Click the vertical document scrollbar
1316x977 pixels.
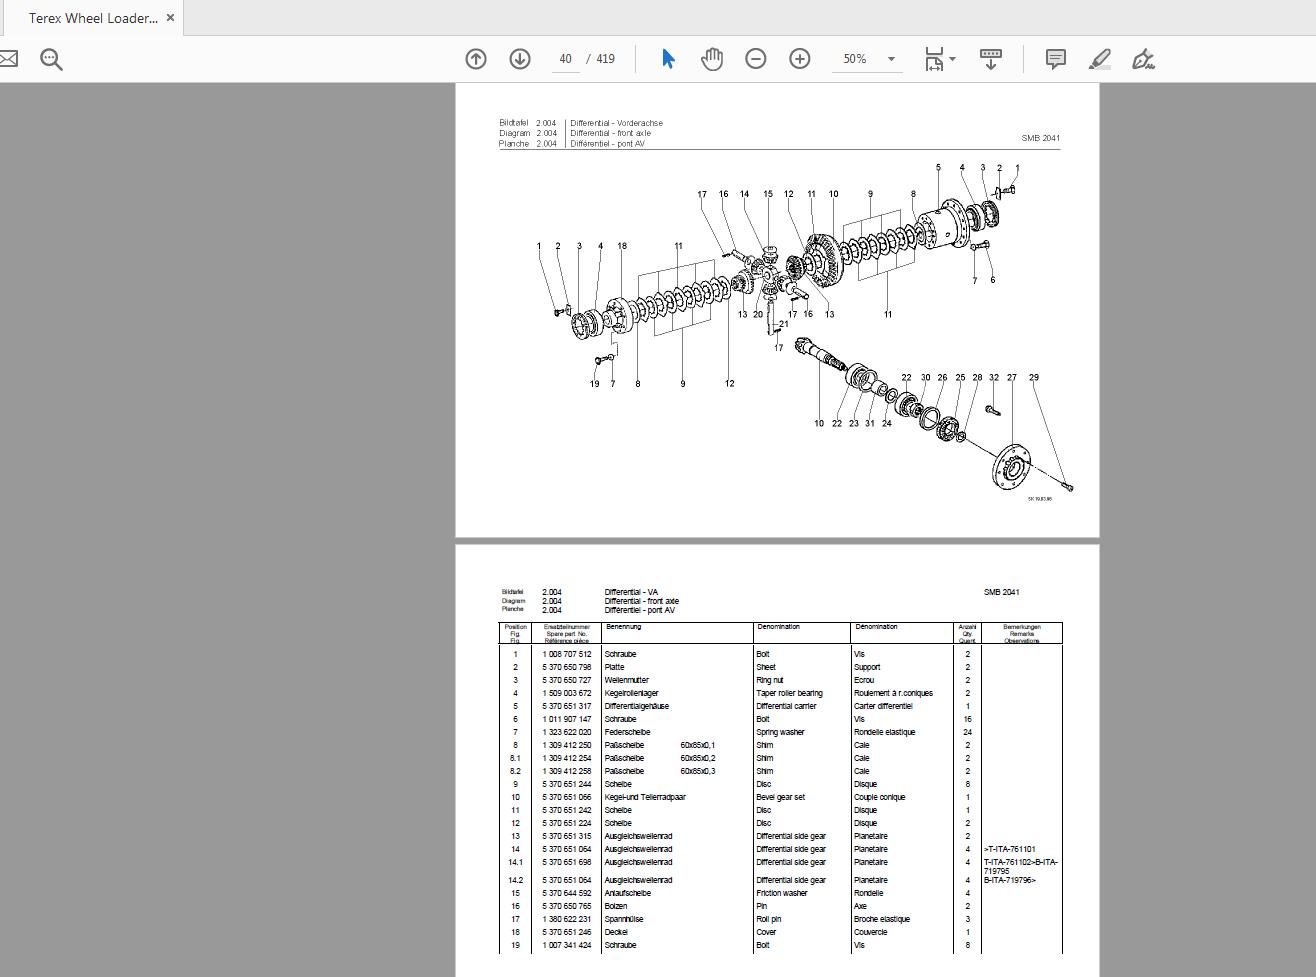click(1310, 300)
